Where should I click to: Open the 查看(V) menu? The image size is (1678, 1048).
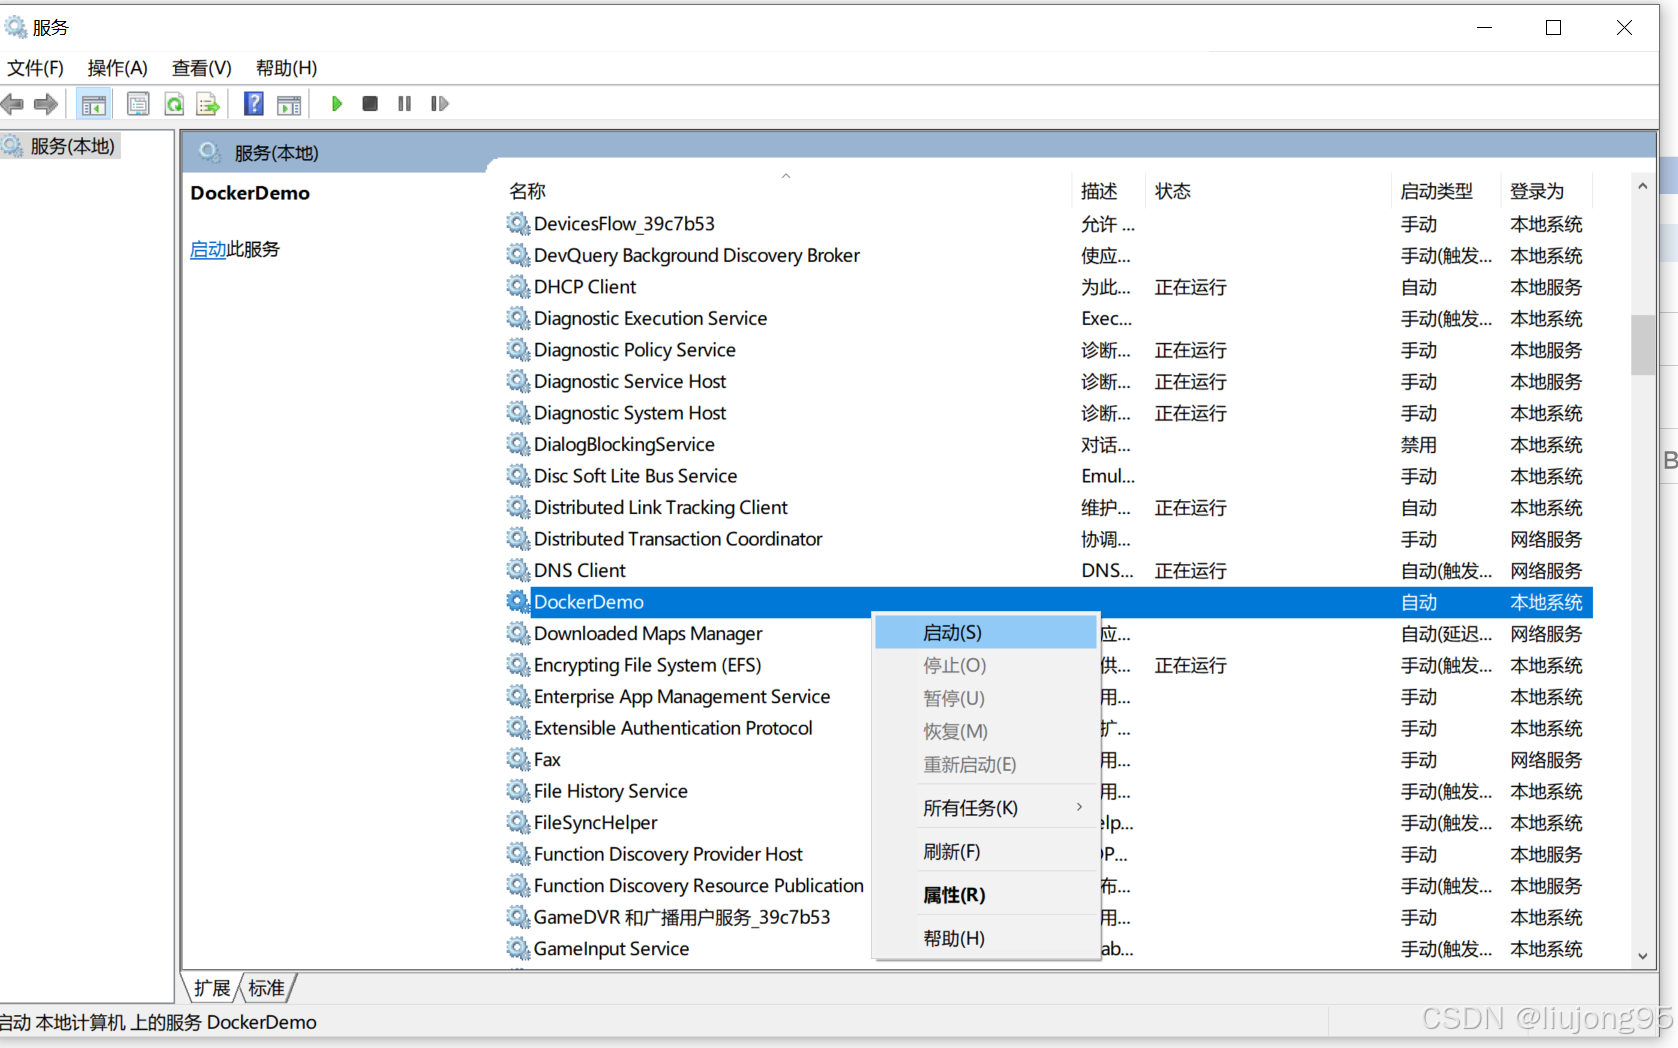coord(200,67)
